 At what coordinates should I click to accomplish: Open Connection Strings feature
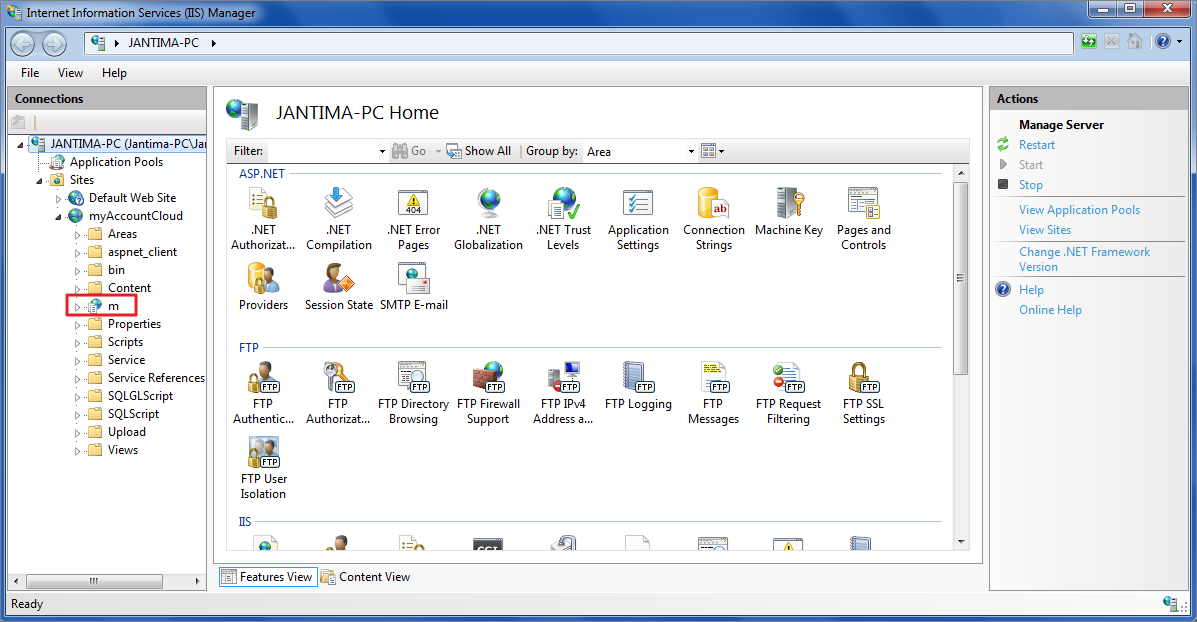tap(714, 220)
